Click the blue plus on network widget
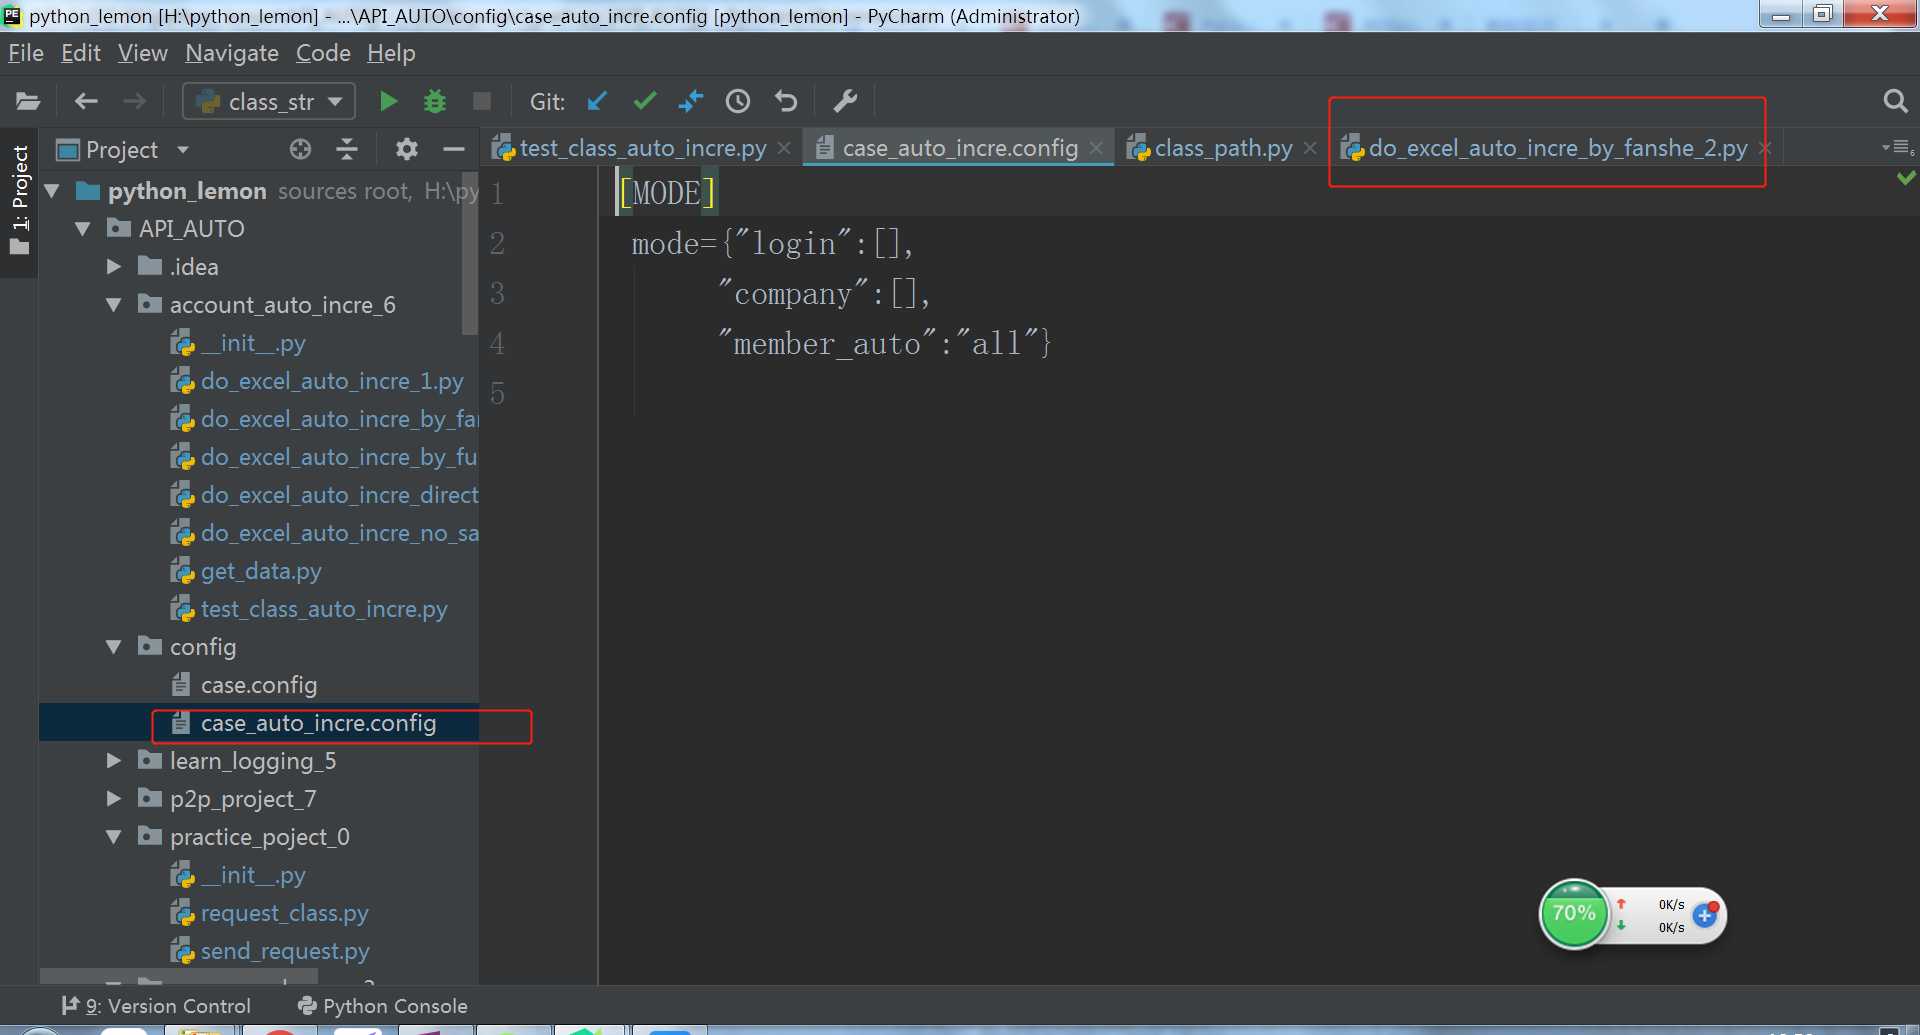The image size is (1920, 1035). [x=1705, y=914]
